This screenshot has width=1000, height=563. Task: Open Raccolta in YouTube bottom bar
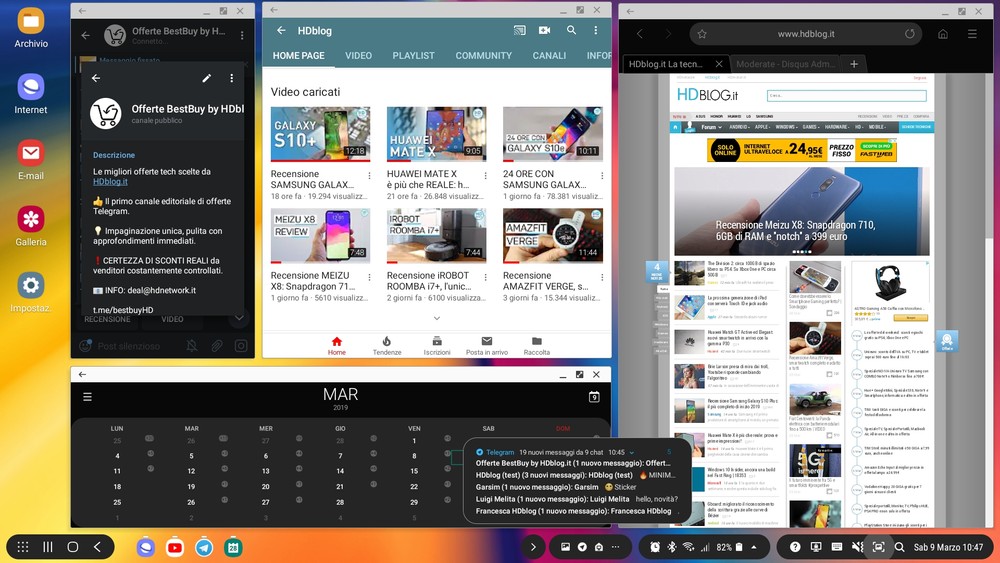[x=537, y=346]
